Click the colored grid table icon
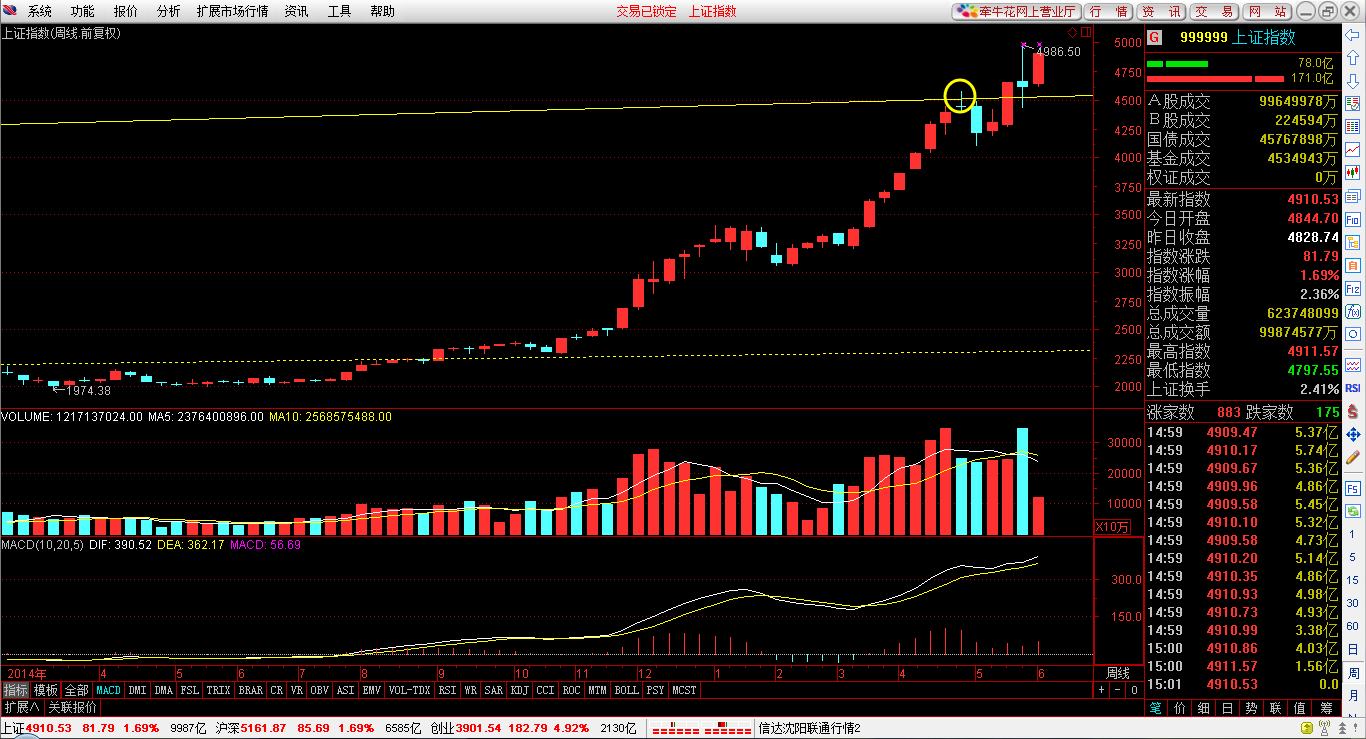The width and height of the screenshot is (1366, 739). click(x=1353, y=125)
